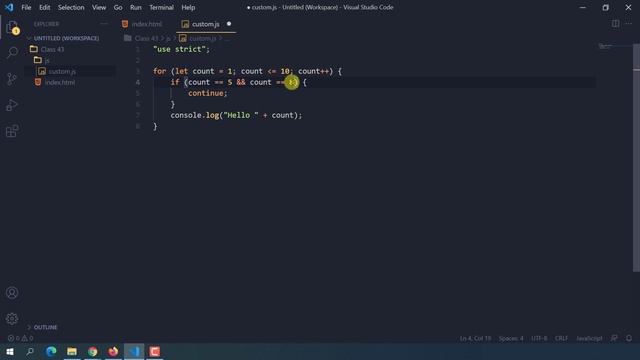Open the Search view in activity bar
This screenshot has height=360, width=640.
click(x=12, y=53)
